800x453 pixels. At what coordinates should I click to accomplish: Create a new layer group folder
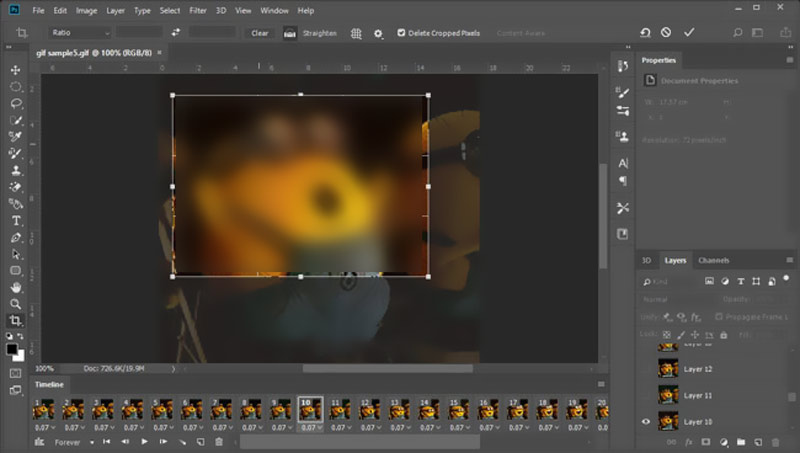tap(741, 442)
